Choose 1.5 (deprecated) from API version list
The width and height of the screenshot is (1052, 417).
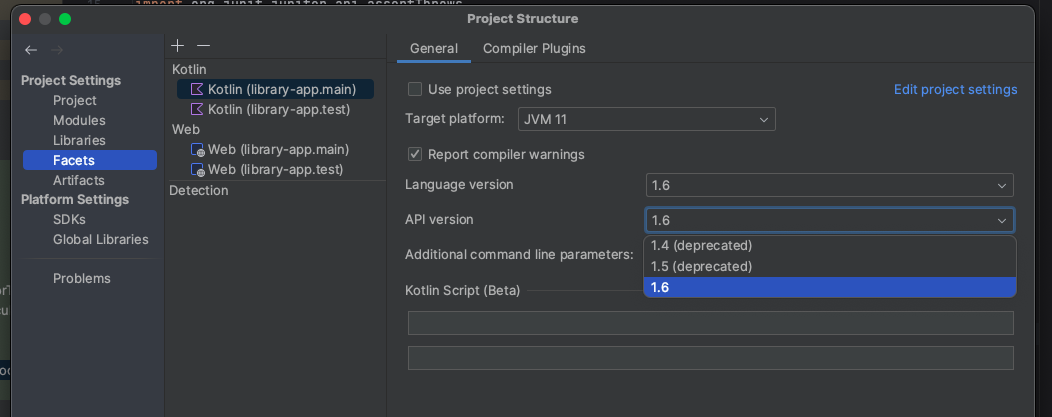click(x=701, y=266)
